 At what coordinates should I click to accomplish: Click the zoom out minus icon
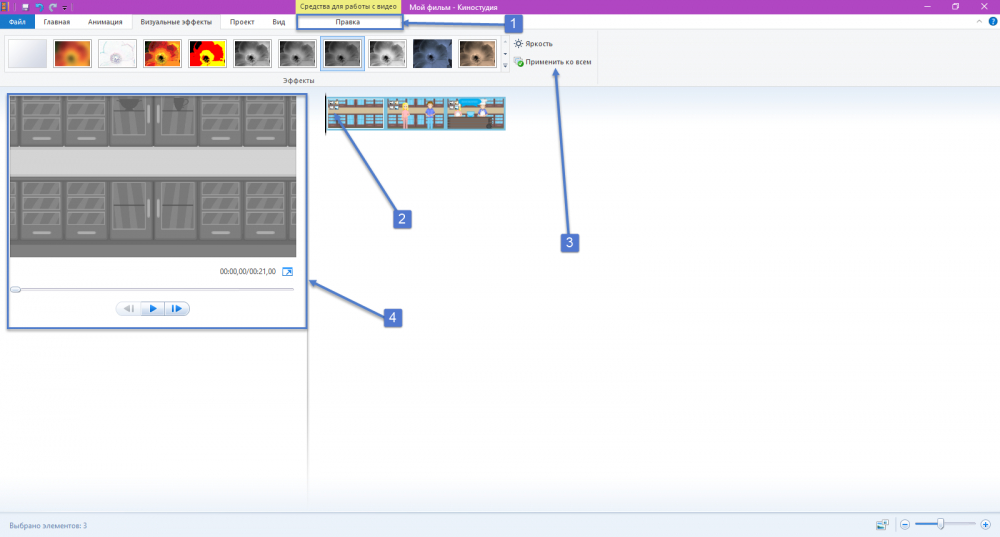[904, 524]
